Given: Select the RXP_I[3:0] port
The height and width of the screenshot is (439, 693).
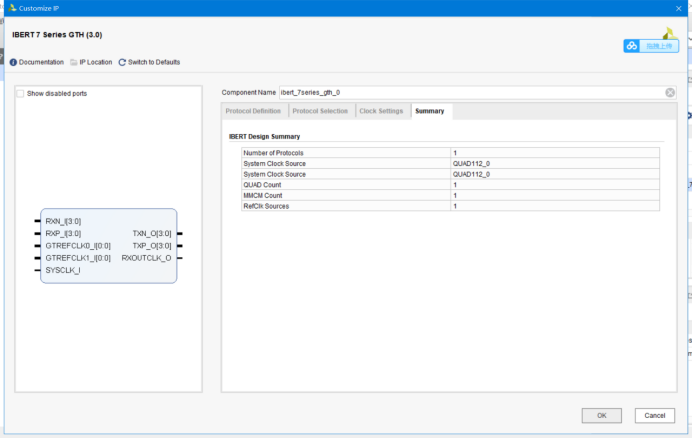Looking at the screenshot, I should (x=63, y=233).
